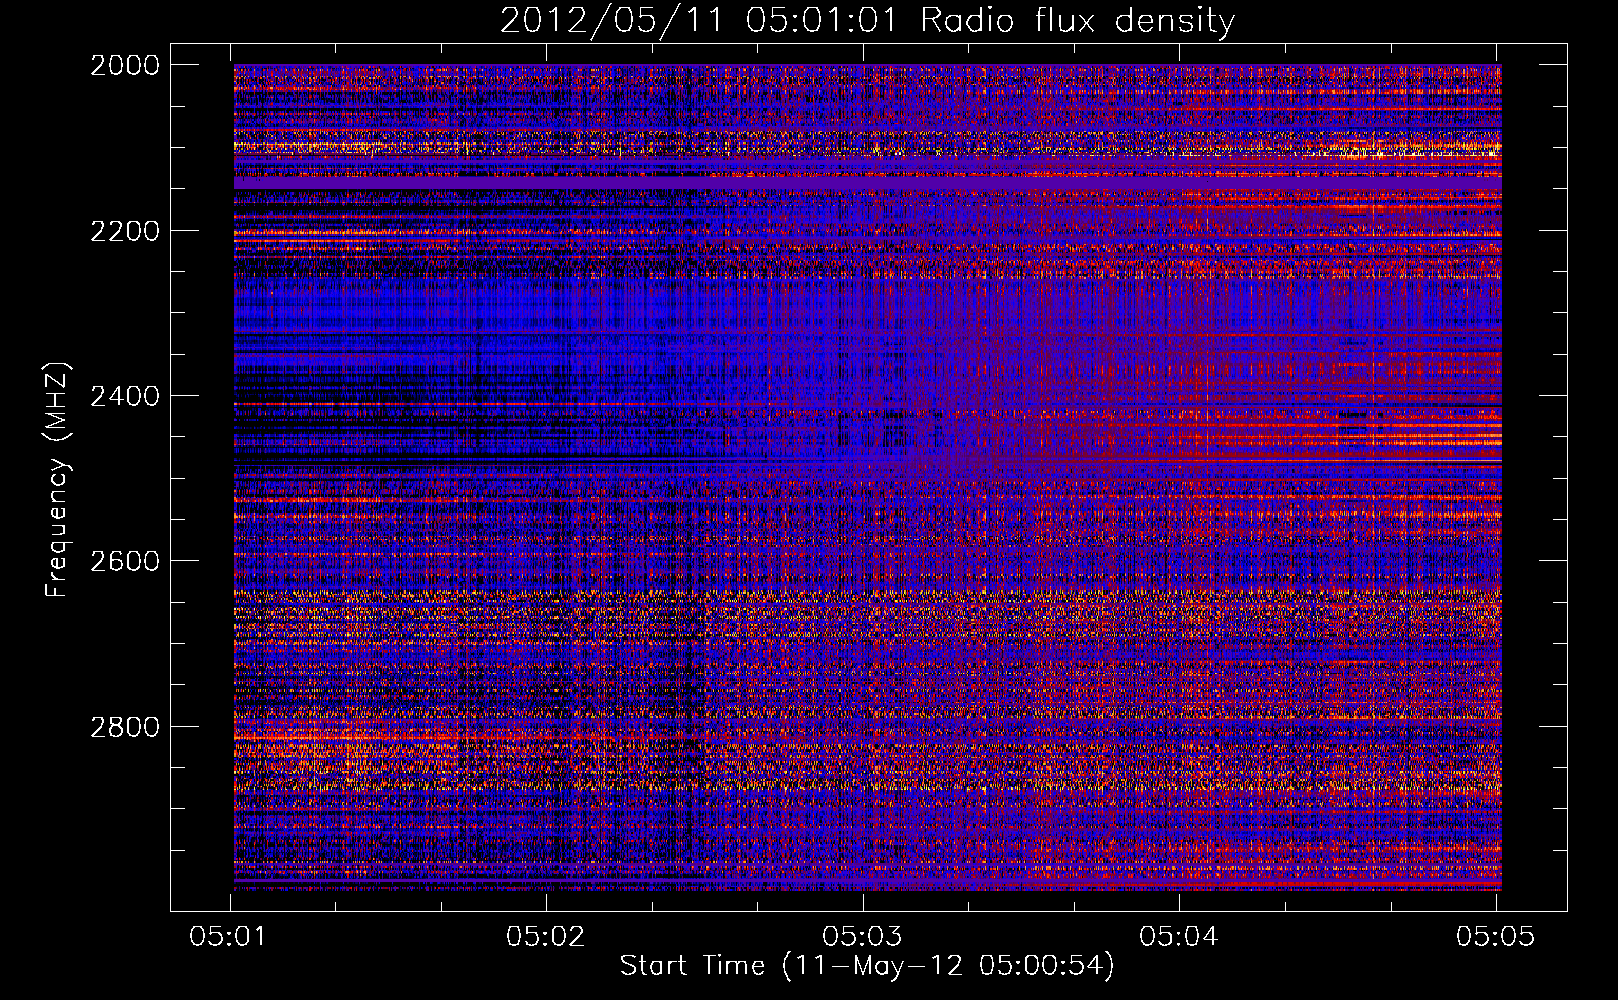Screen dimensions: 1618x1000
Task: Click the 05:05 time axis label
Action: click(x=1495, y=936)
